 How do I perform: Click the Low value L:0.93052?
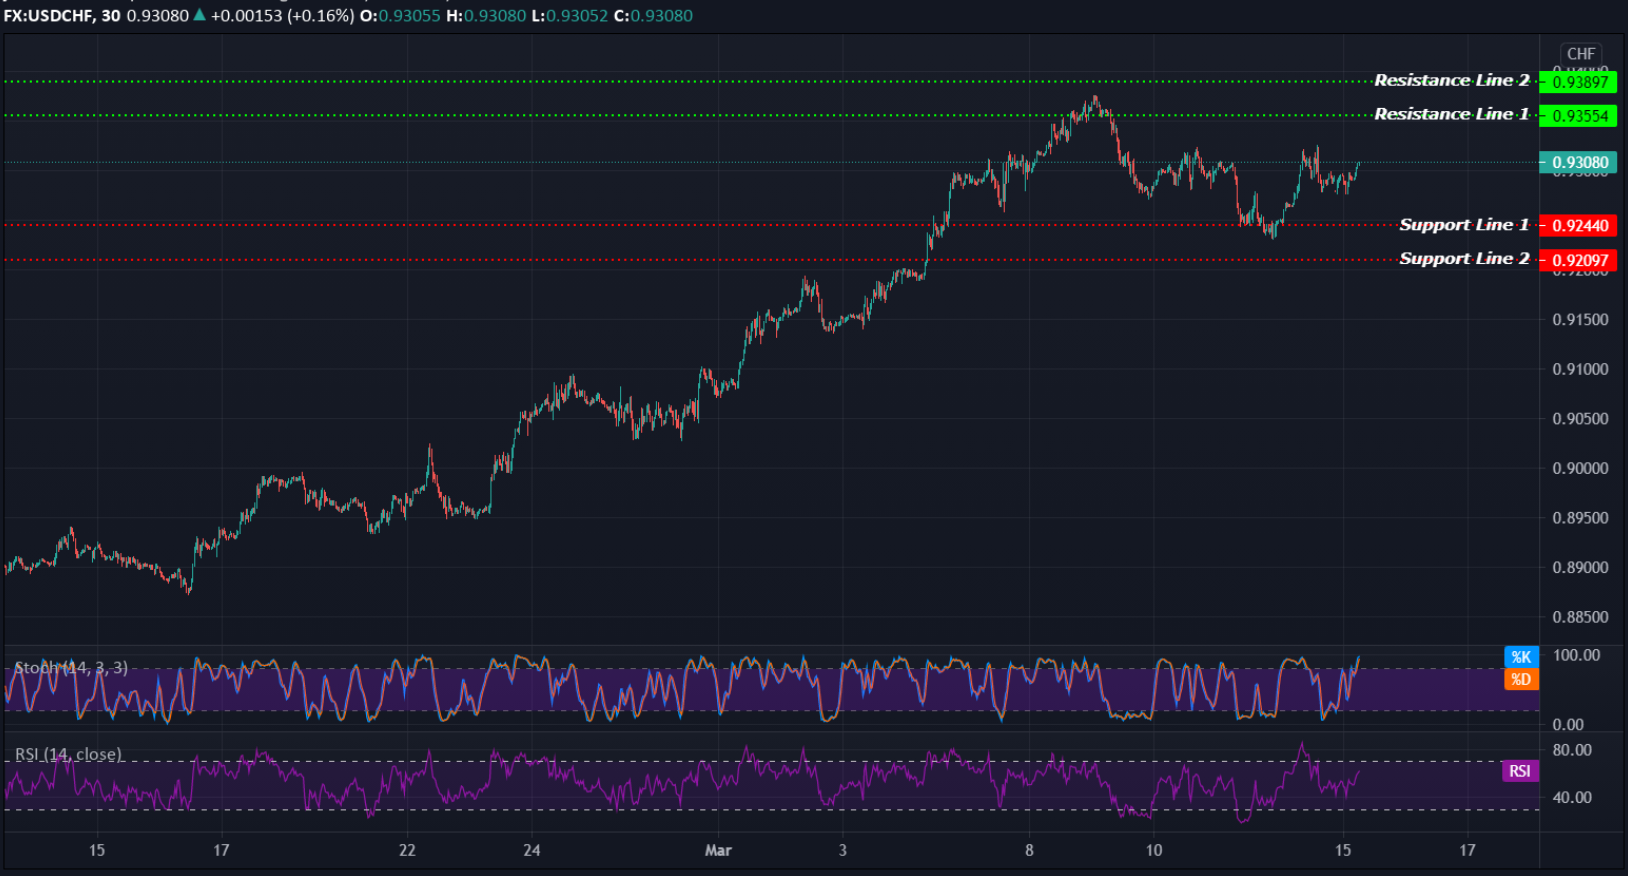click(570, 16)
